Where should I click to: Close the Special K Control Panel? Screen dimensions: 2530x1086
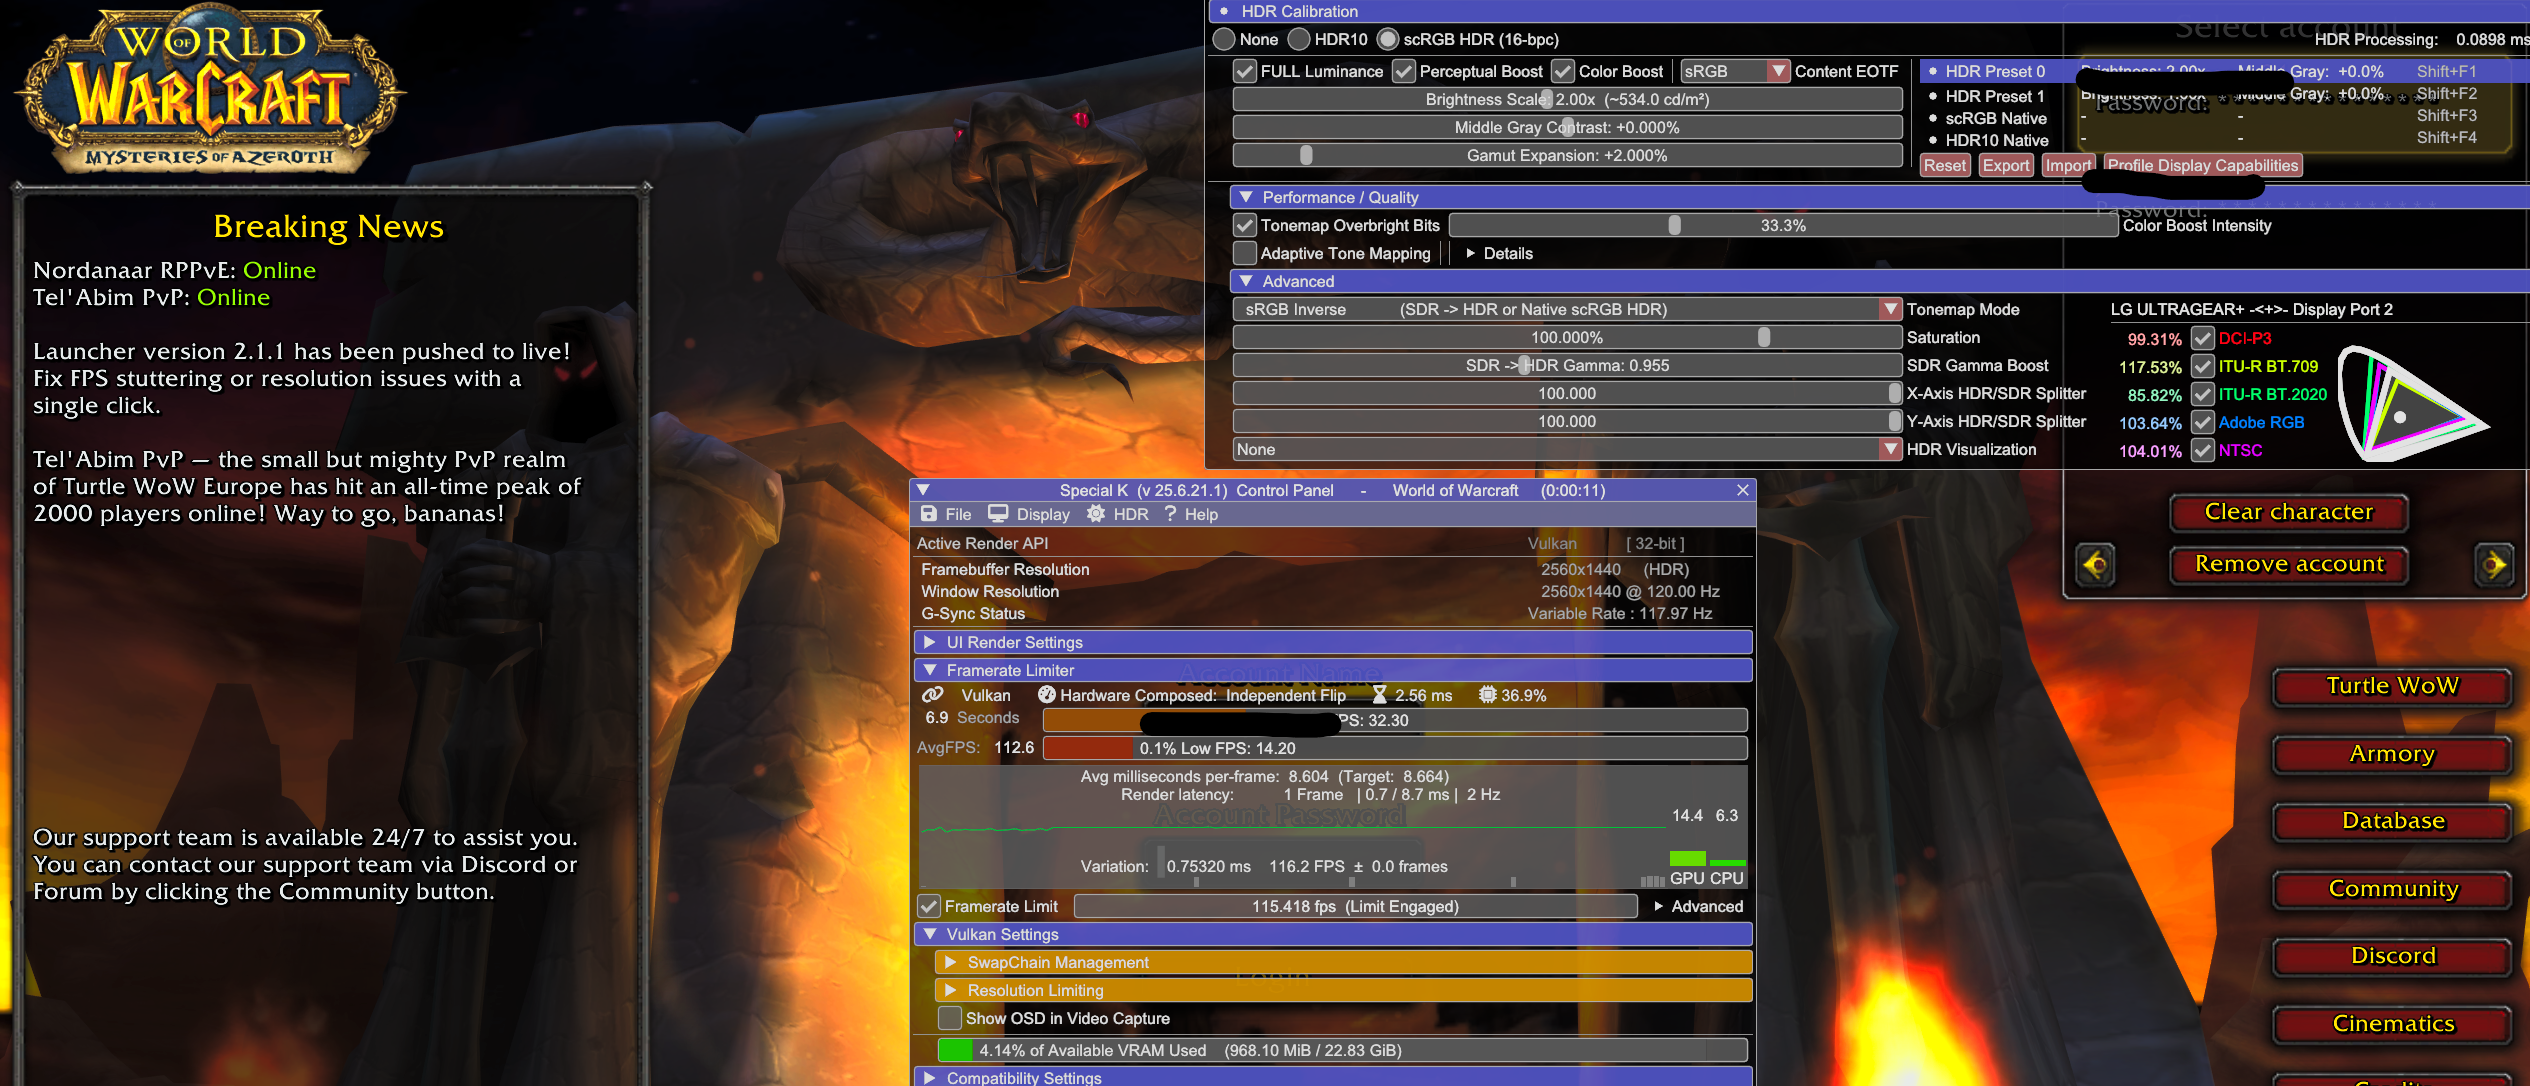coord(1743,490)
